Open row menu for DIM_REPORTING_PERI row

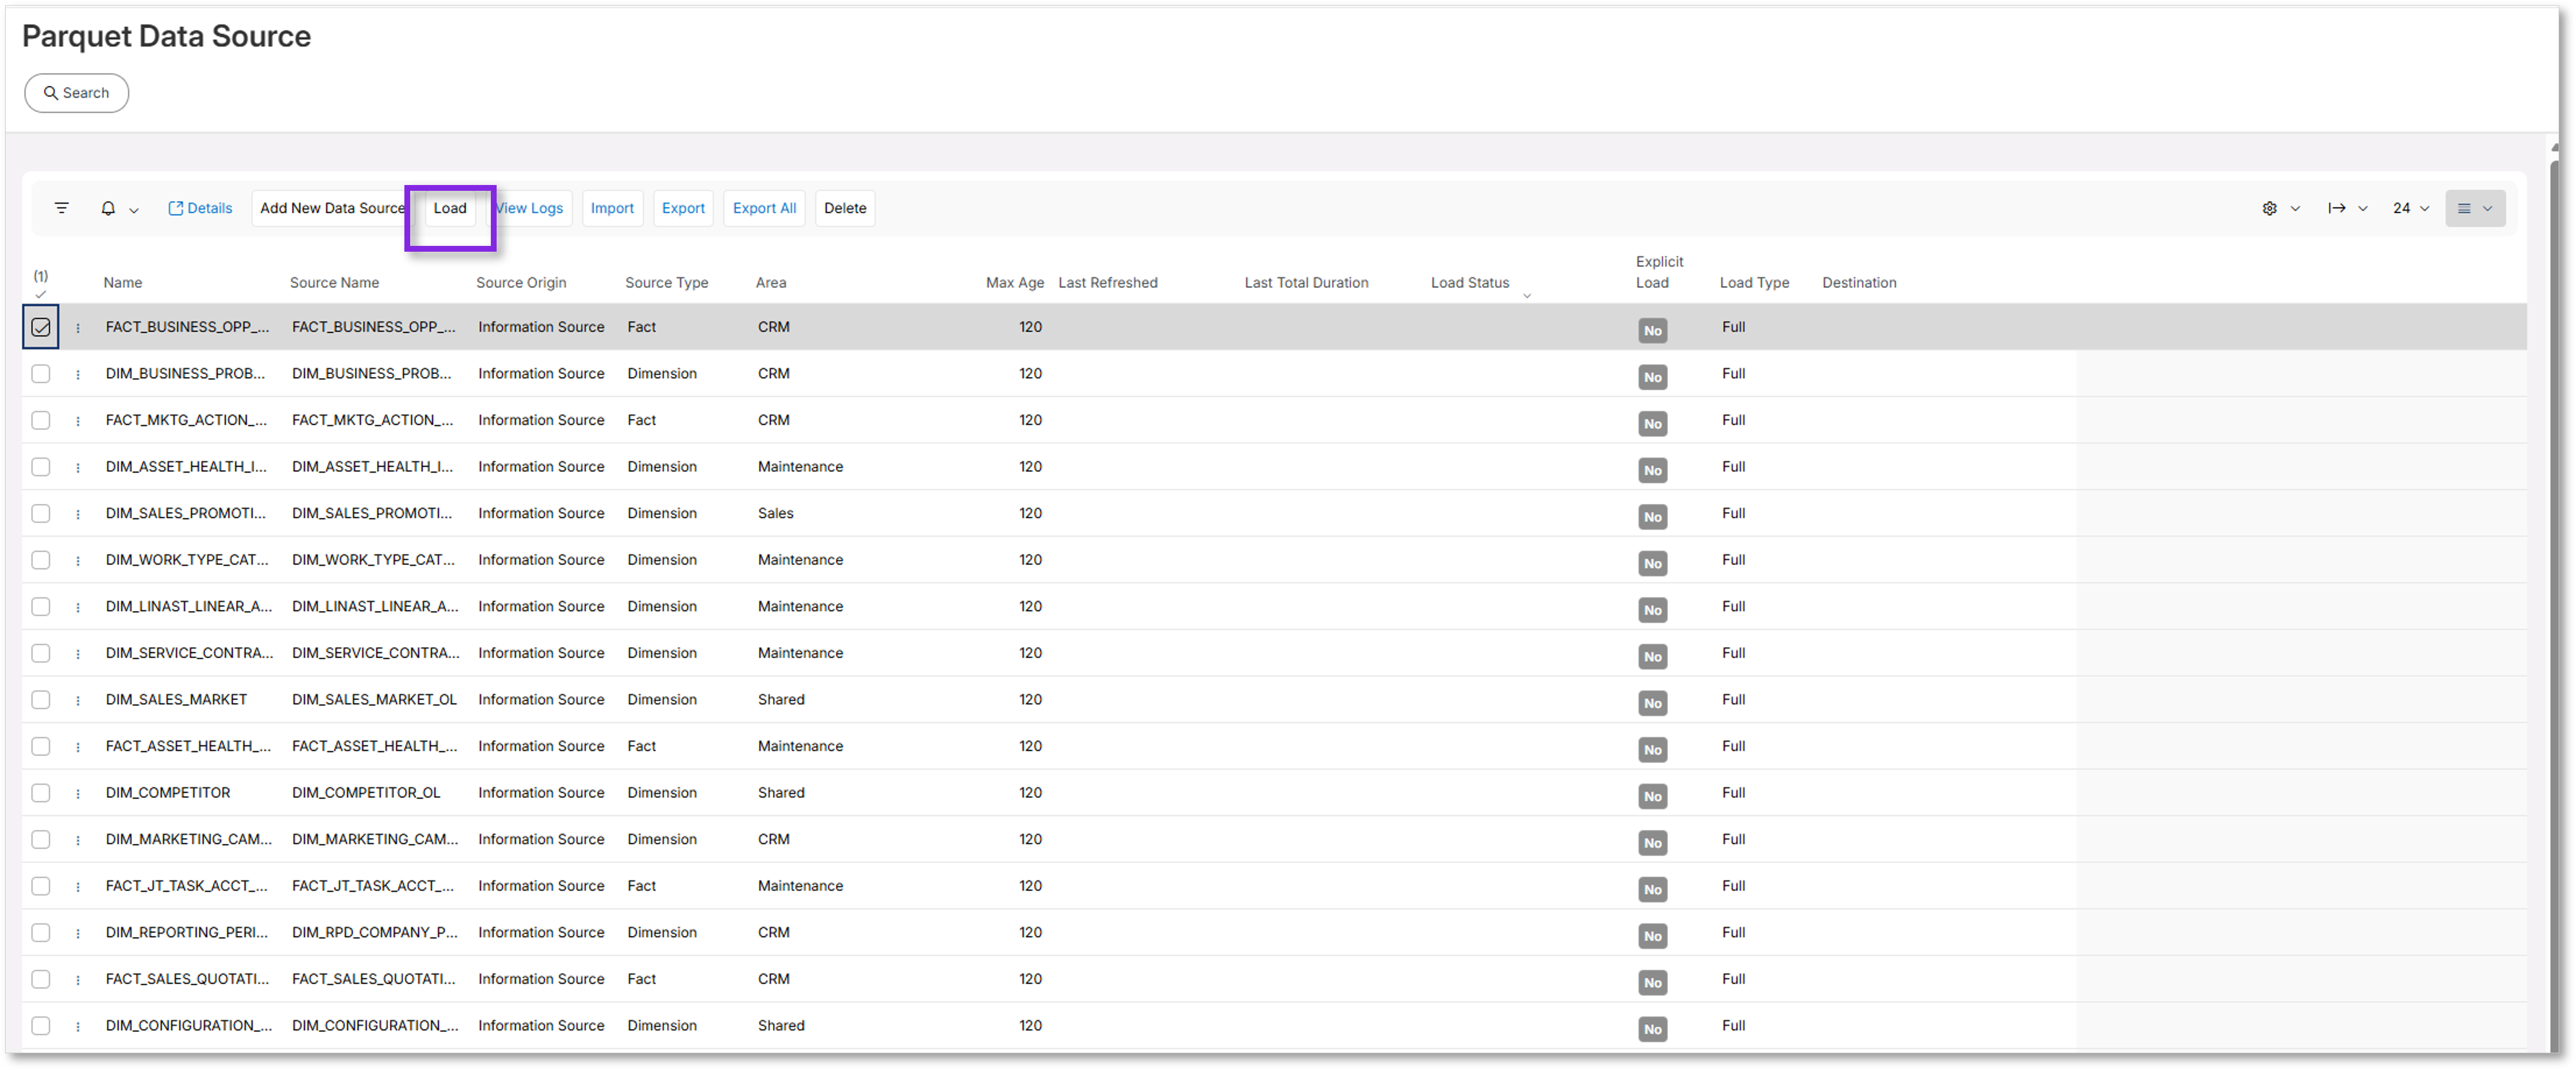click(x=78, y=933)
